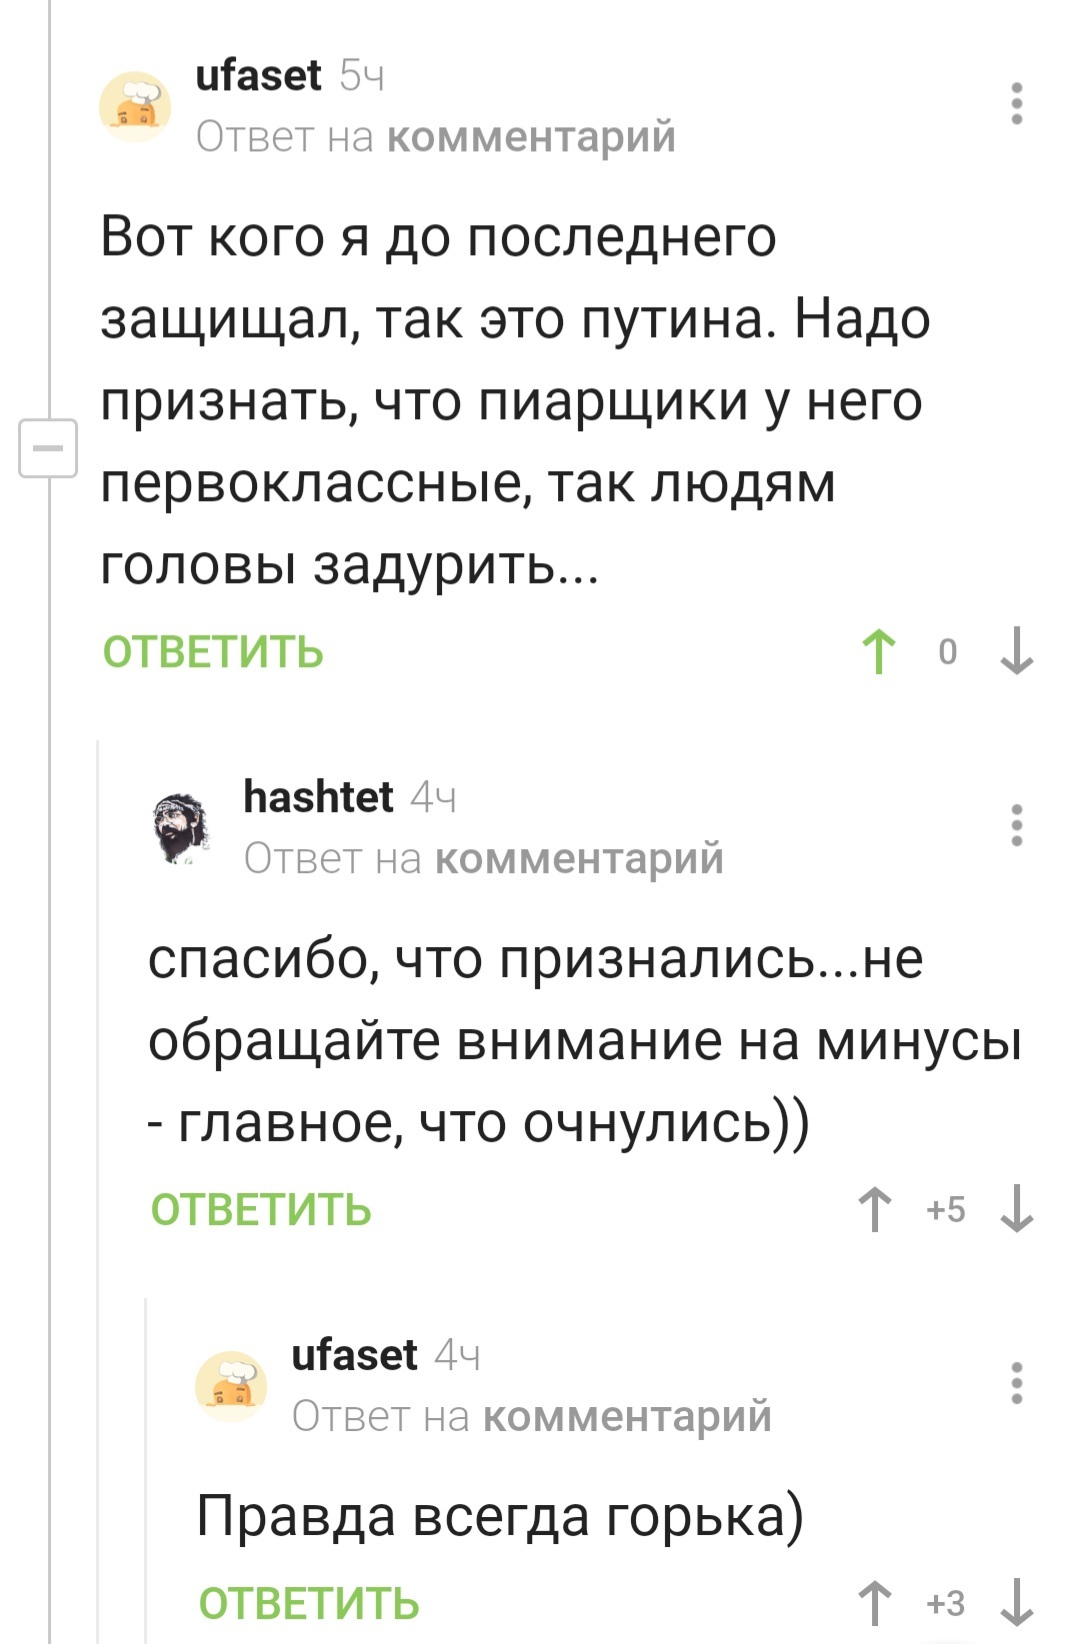Viewport: 1080px width, 1644px height.
Task: Open ufaset username link on top comment
Action: point(258,75)
